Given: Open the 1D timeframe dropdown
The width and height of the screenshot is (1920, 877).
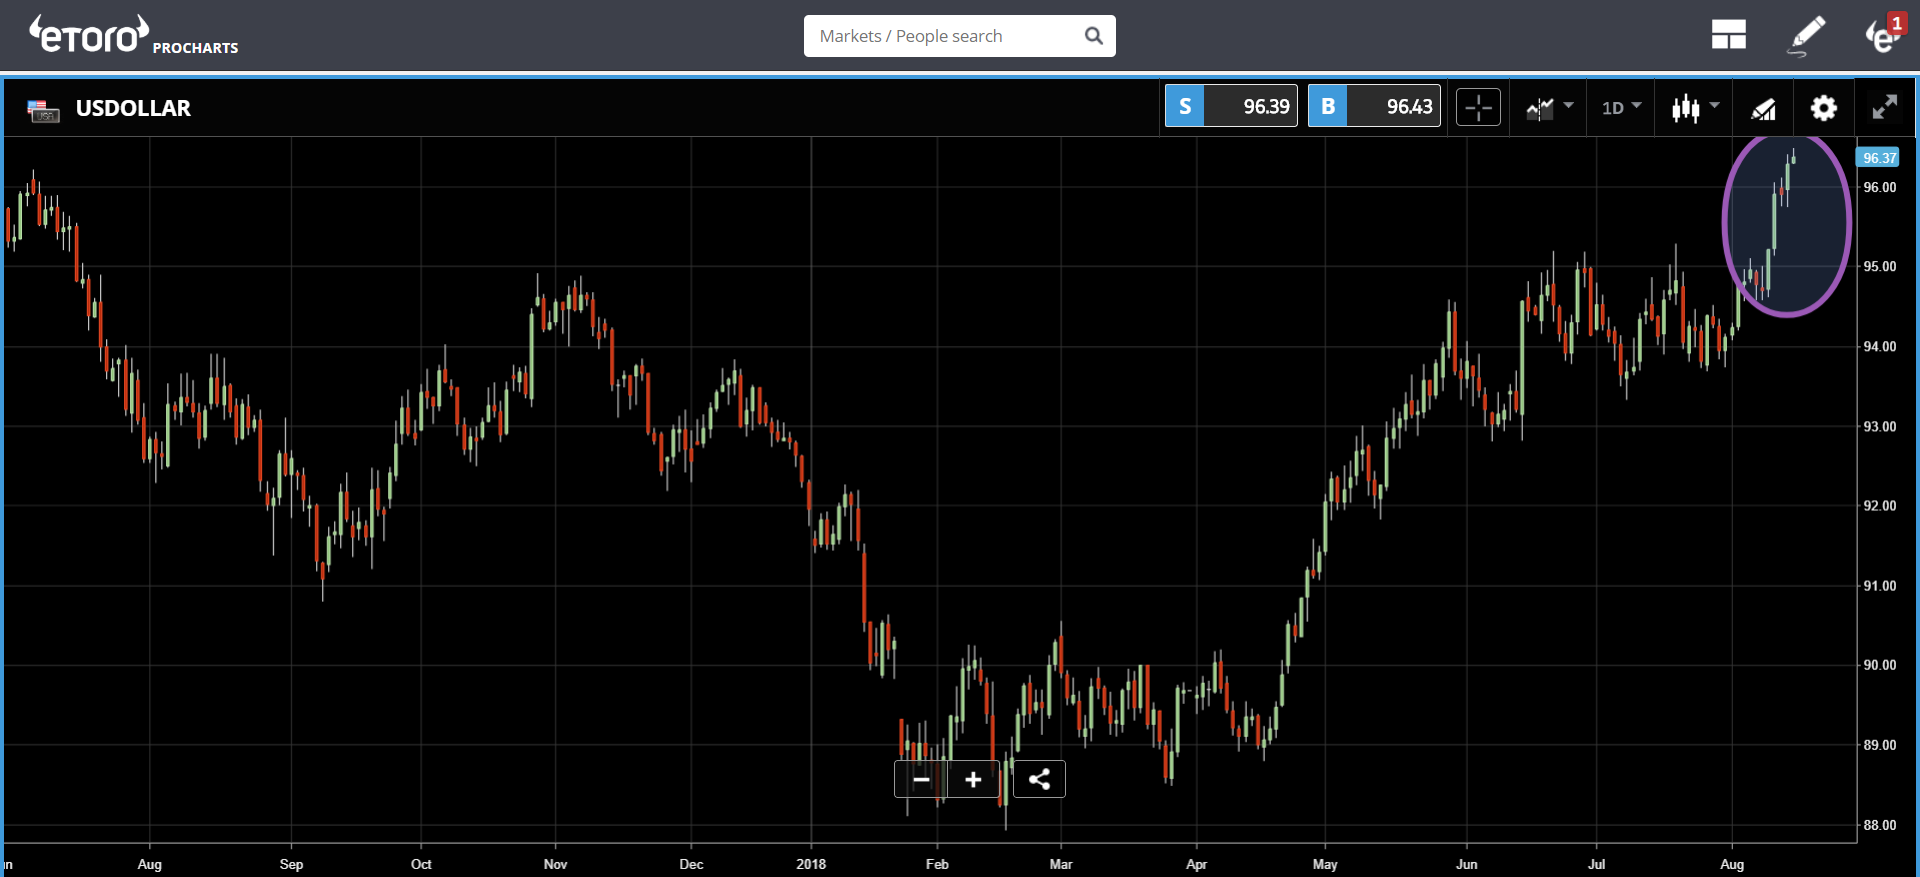Looking at the screenshot, I should pos(1621,107).
